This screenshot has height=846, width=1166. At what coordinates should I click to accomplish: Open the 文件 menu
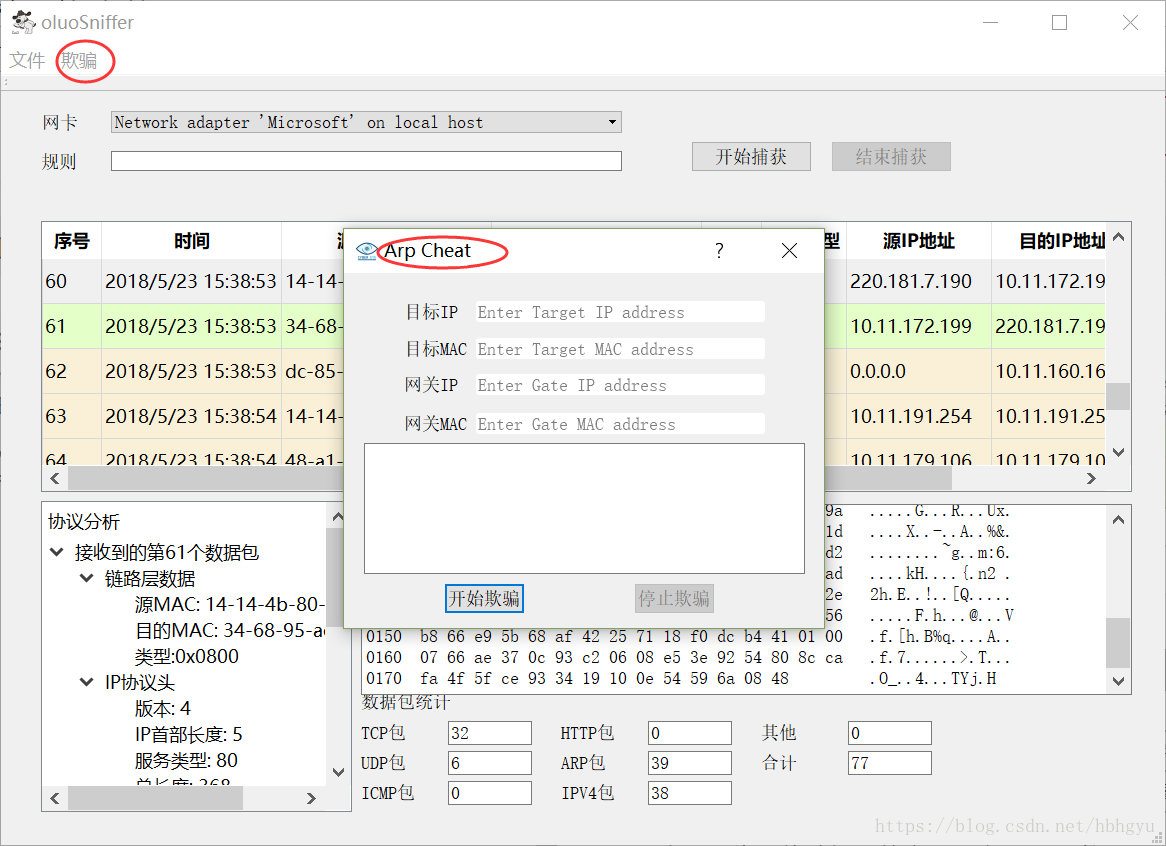(27, 60)
